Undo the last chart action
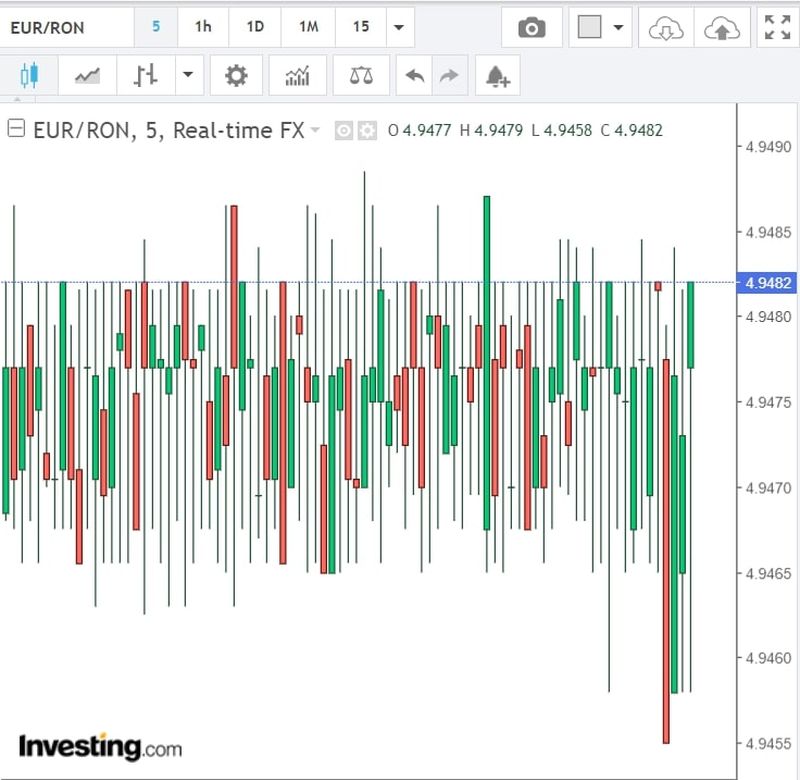This screenshot has height=780, width=800. pyautogui.click(x=414, y=76)
